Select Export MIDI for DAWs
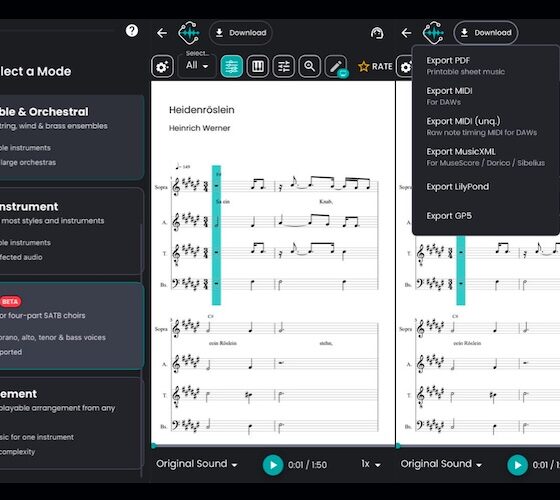 click(485, 96)
